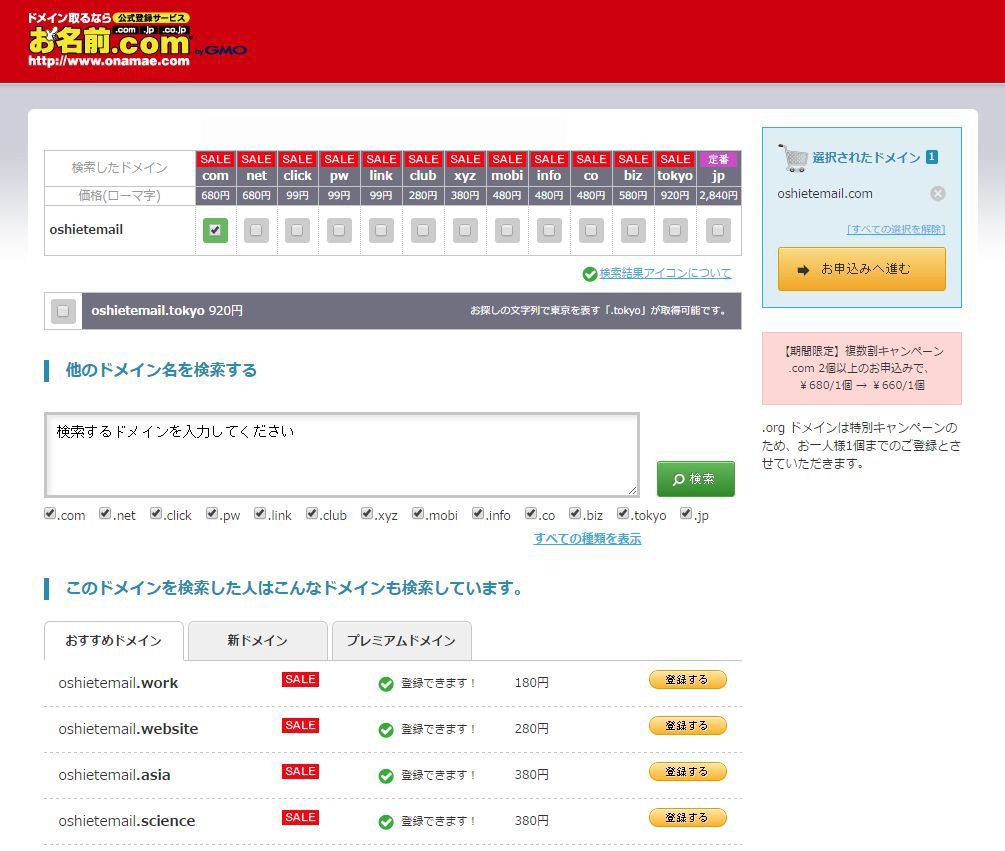Untick the .click search filter checkbox
This screenshot has width=1005, height=851.
(x=156, y=513)
